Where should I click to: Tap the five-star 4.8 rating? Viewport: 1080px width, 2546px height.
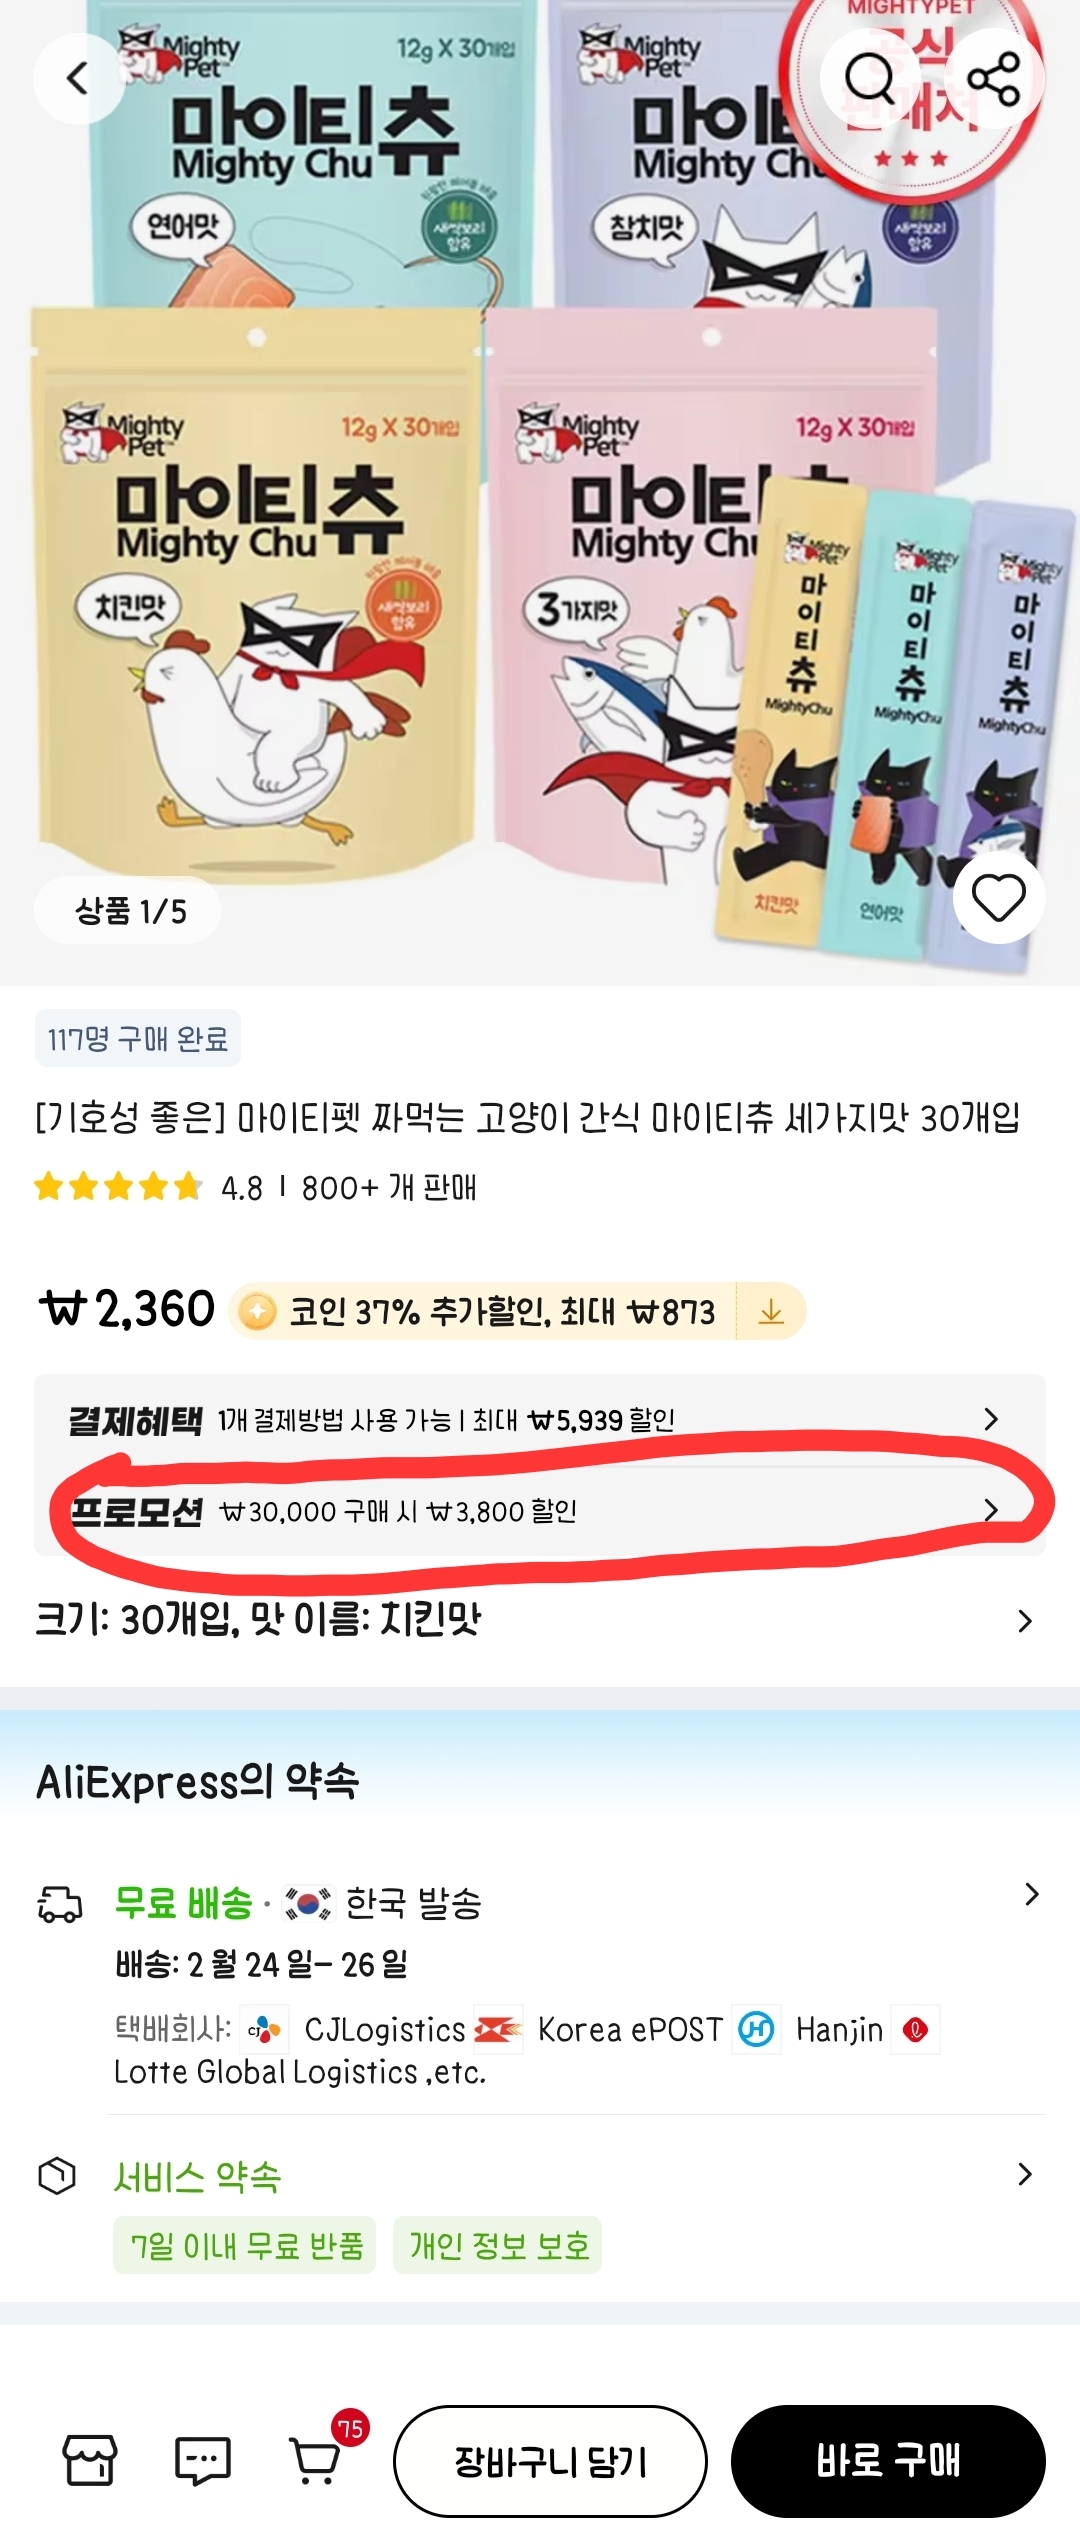tap(148, 1187)
